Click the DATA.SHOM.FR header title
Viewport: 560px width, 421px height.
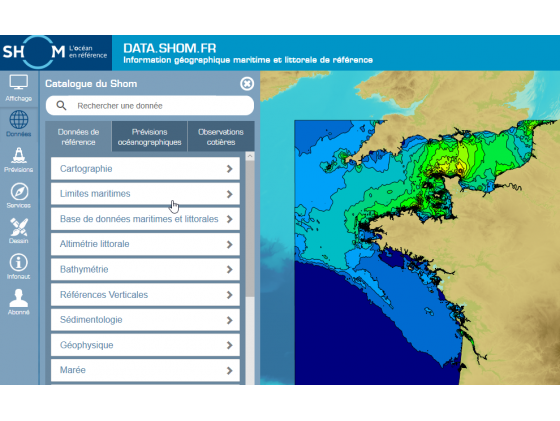(x=170, y=48)
